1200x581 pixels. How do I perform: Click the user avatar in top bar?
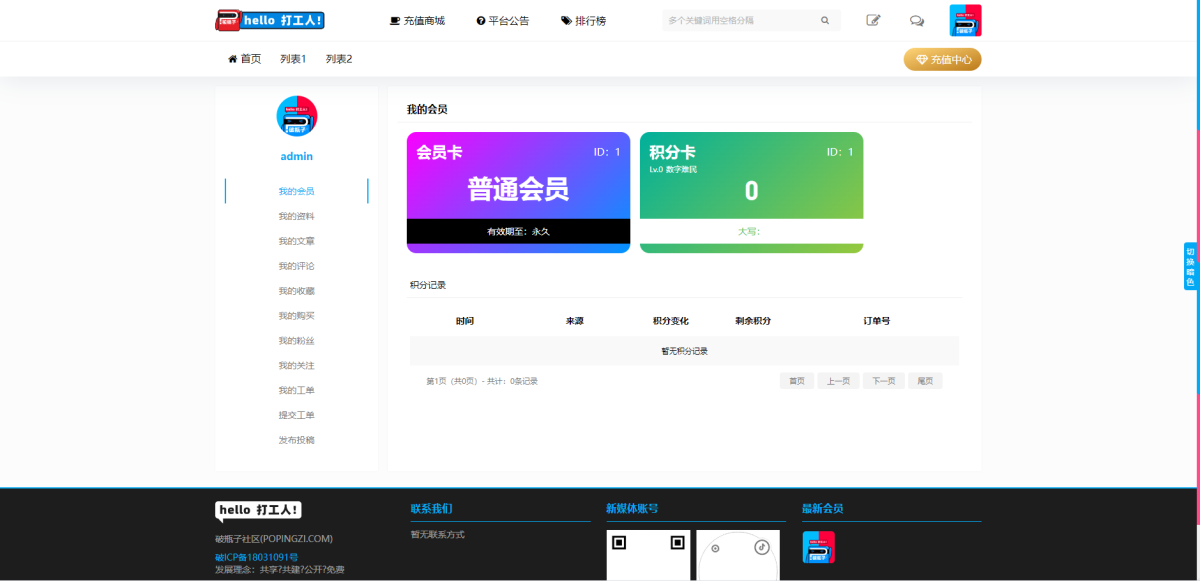coord(965,20)
